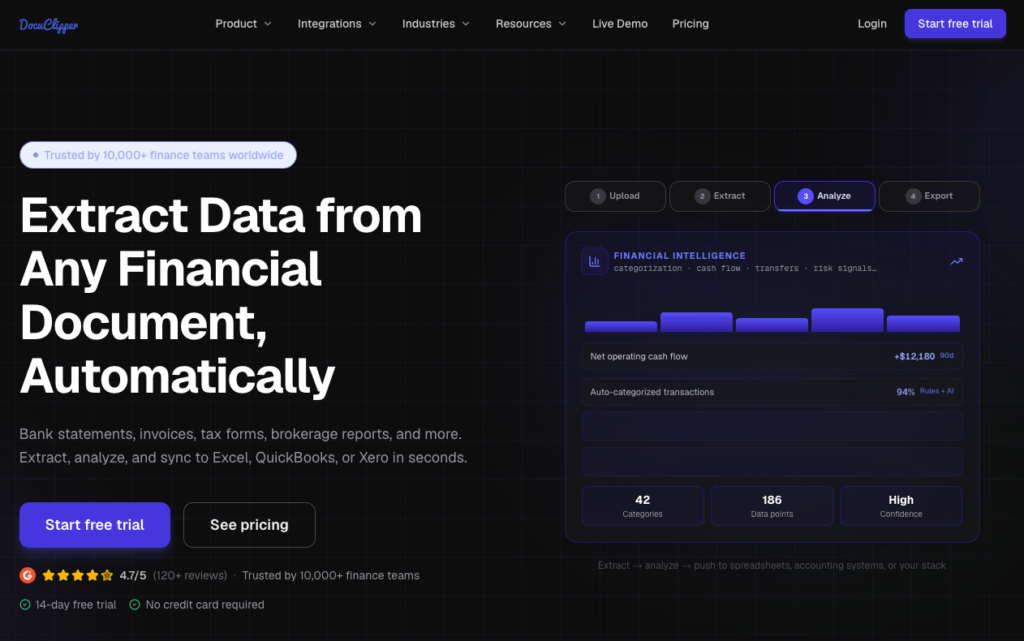Open the Live Demo page
1024x641 pixels.
[620, 23]
